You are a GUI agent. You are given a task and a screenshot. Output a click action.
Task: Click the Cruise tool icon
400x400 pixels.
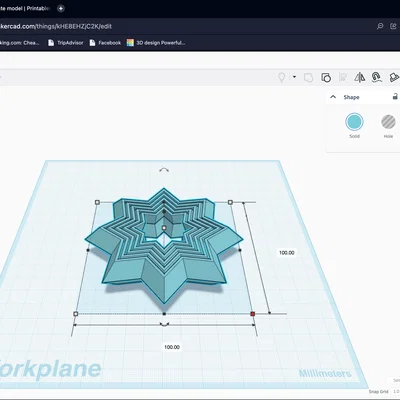377,77
